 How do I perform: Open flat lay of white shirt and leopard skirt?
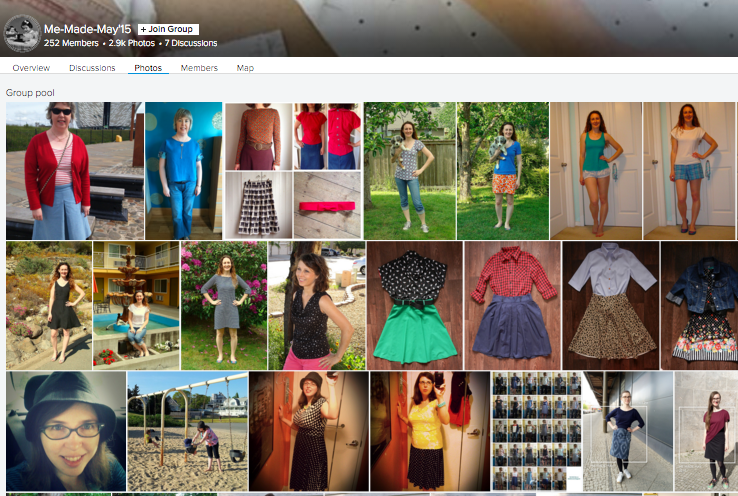pyautogui.click(x=611, y=305)
